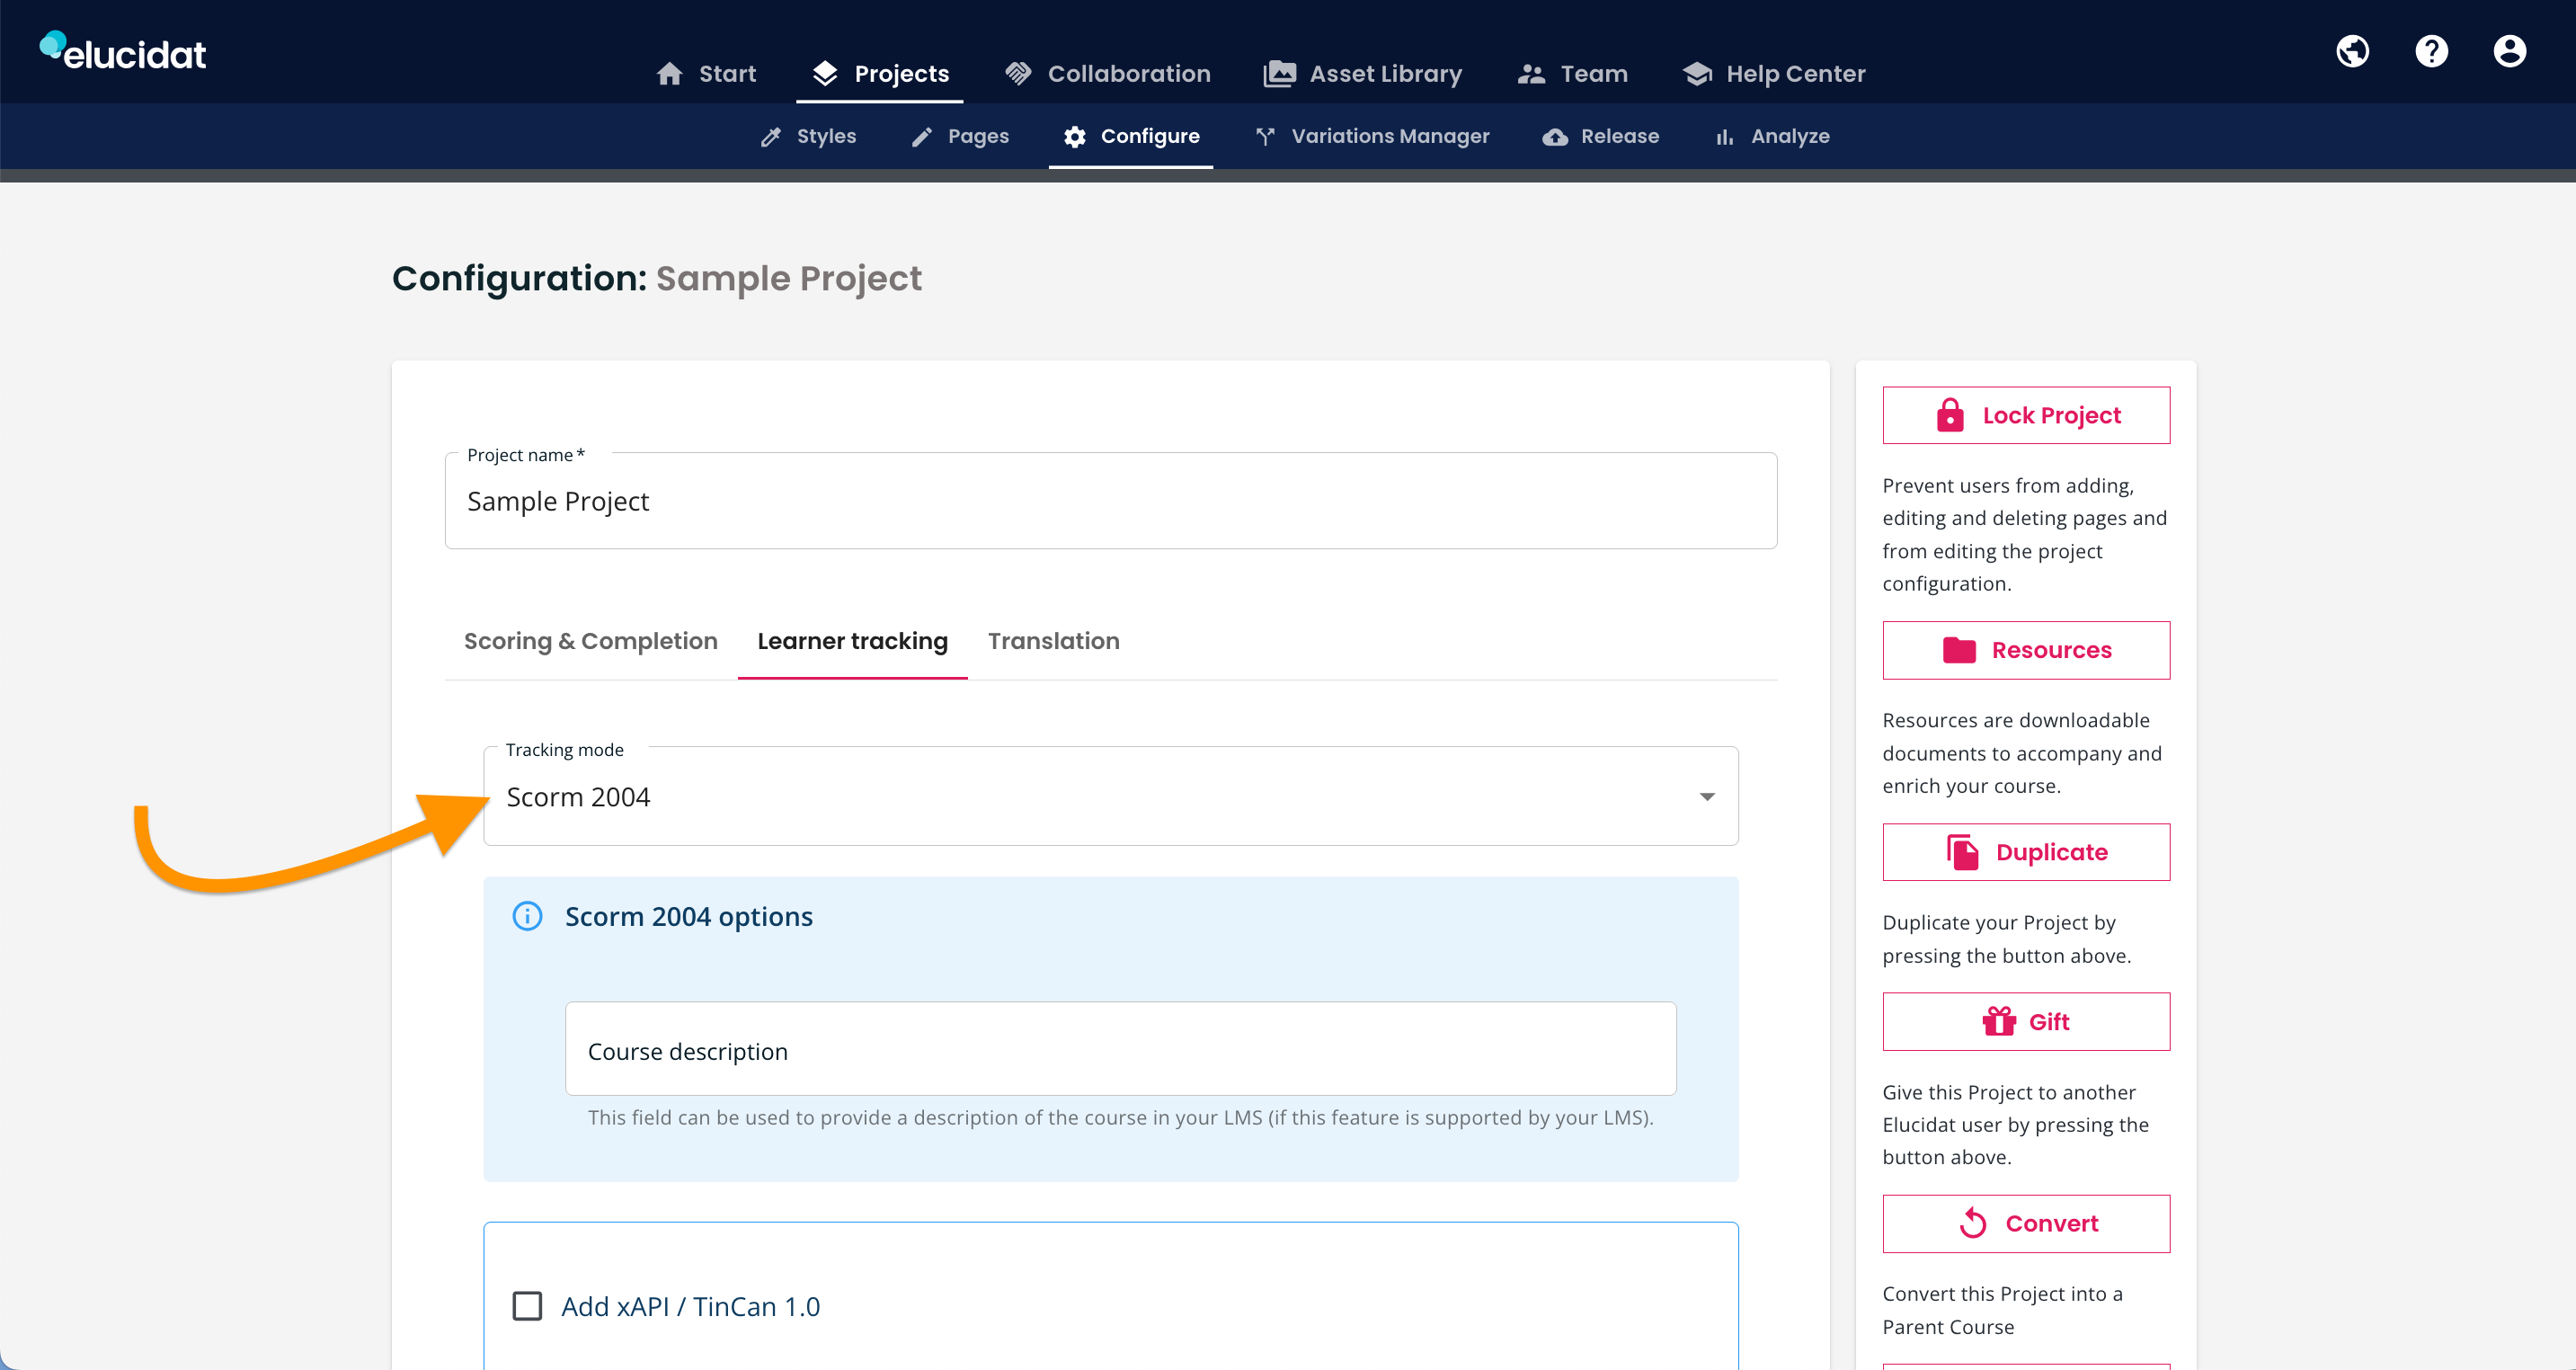Click the Variations Manager branch icon
This screenshot has width=2576, height=1370.
pos(1265,137)
